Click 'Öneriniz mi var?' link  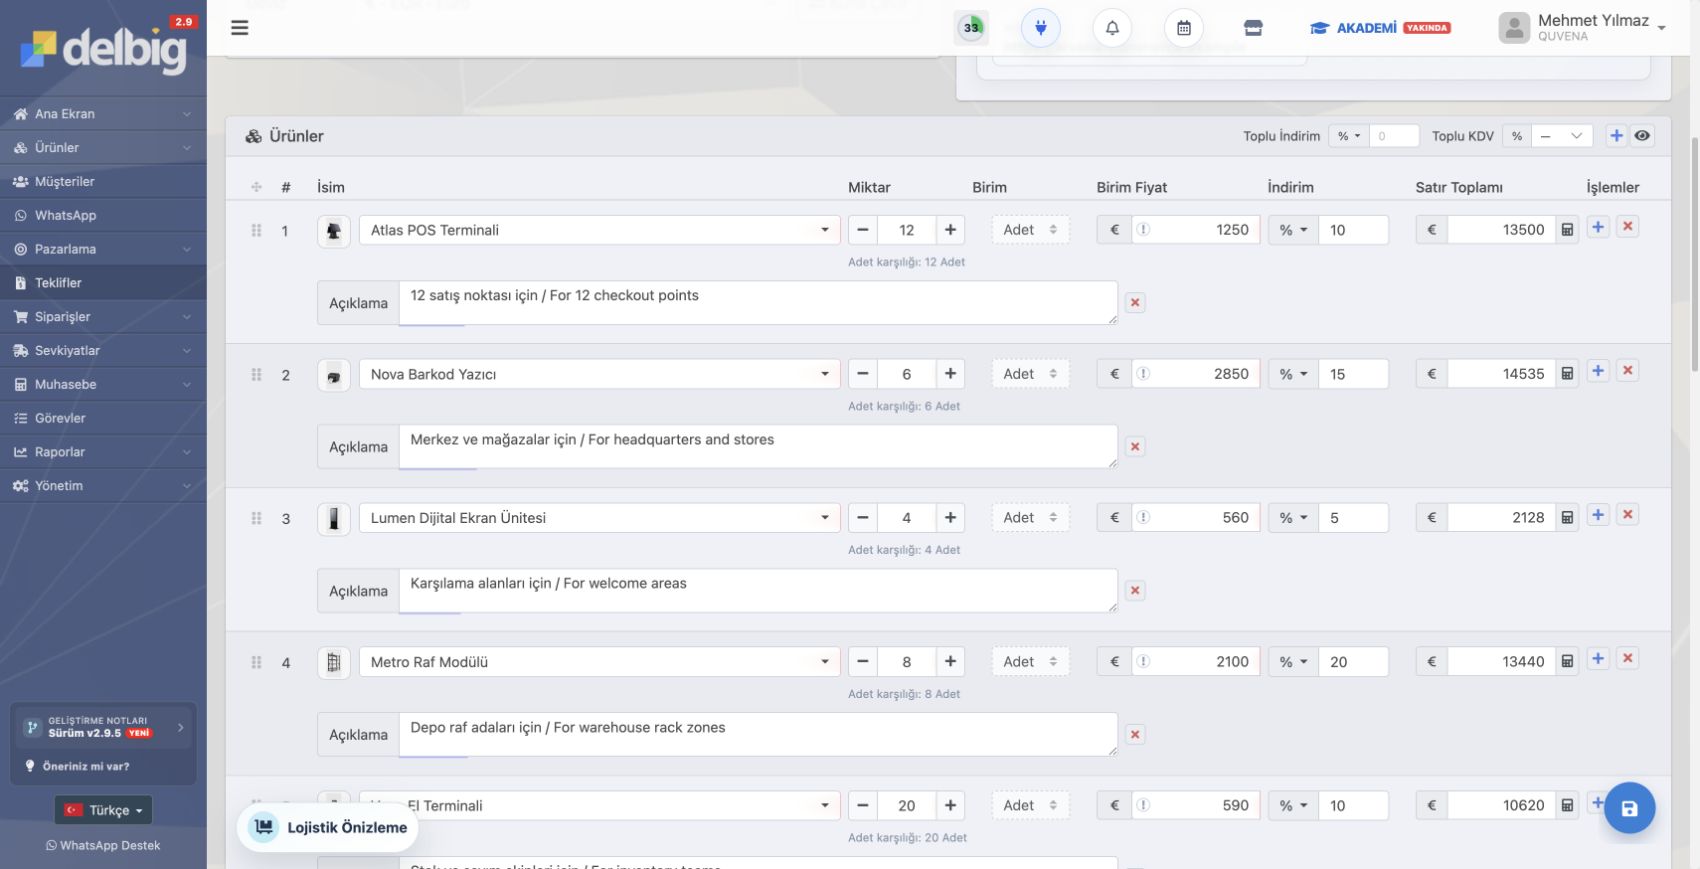[x=77, y=766]
